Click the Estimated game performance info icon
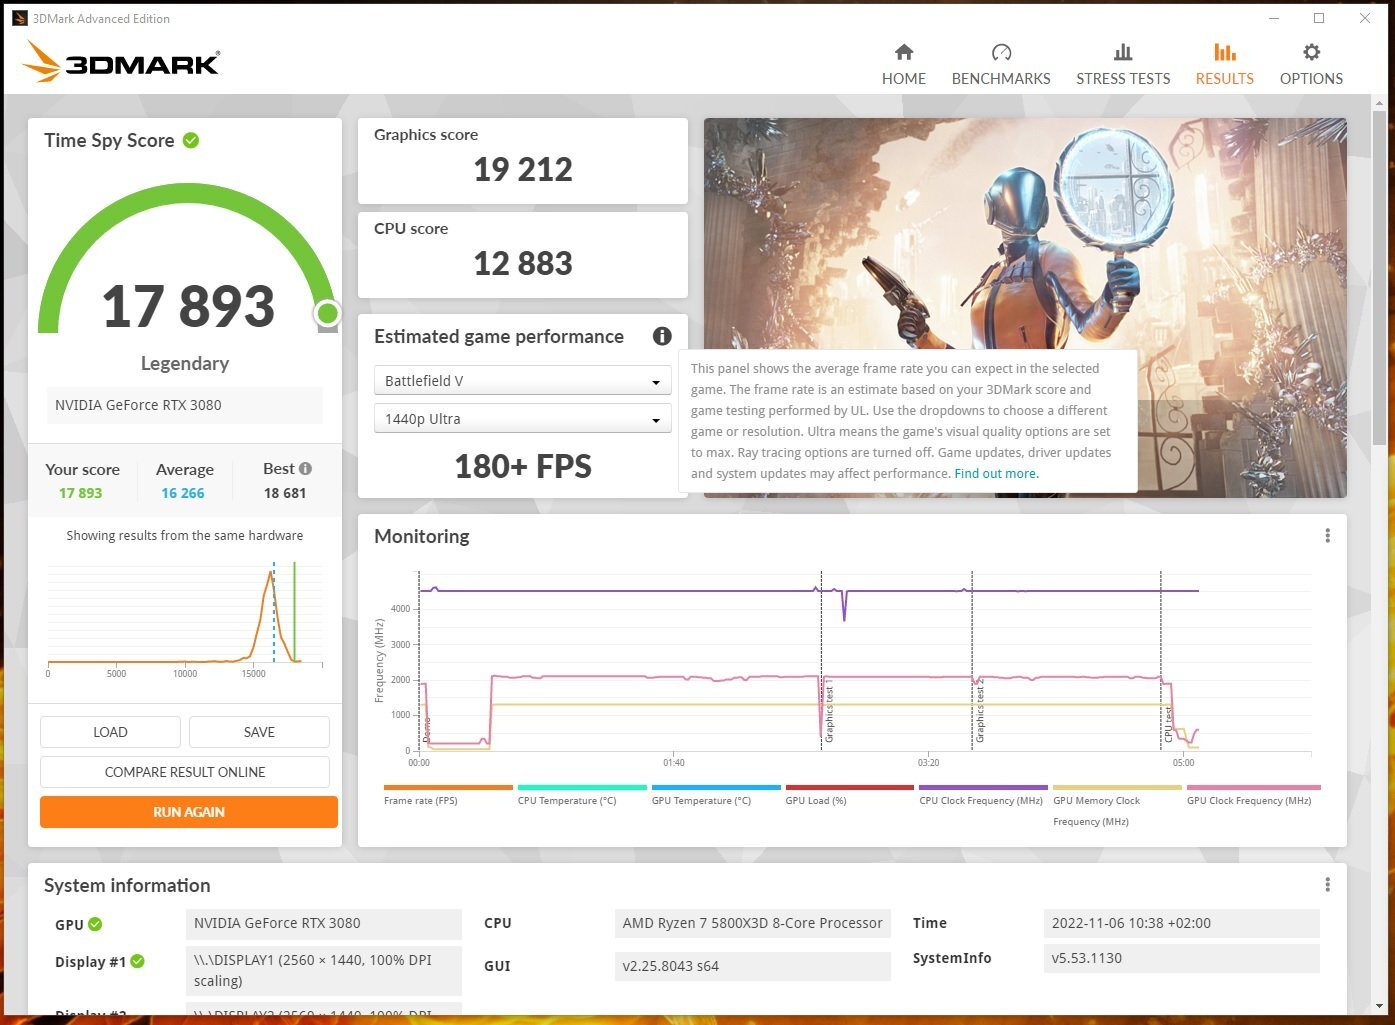1395x1025 pixels. tap(662, 336)
